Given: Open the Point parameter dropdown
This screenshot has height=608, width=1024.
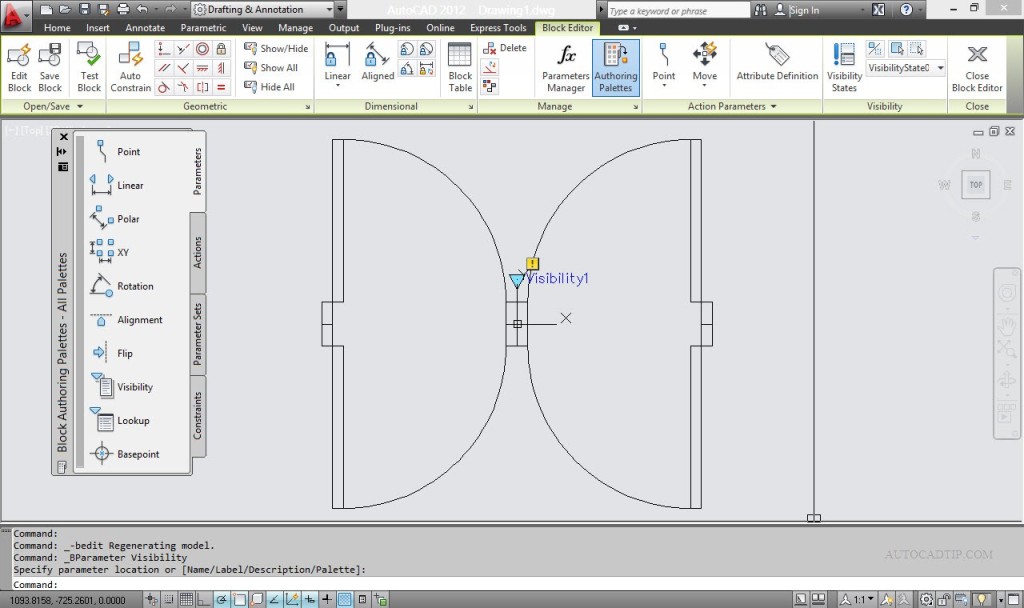Looking at the screenshot, I should point(664,86).
